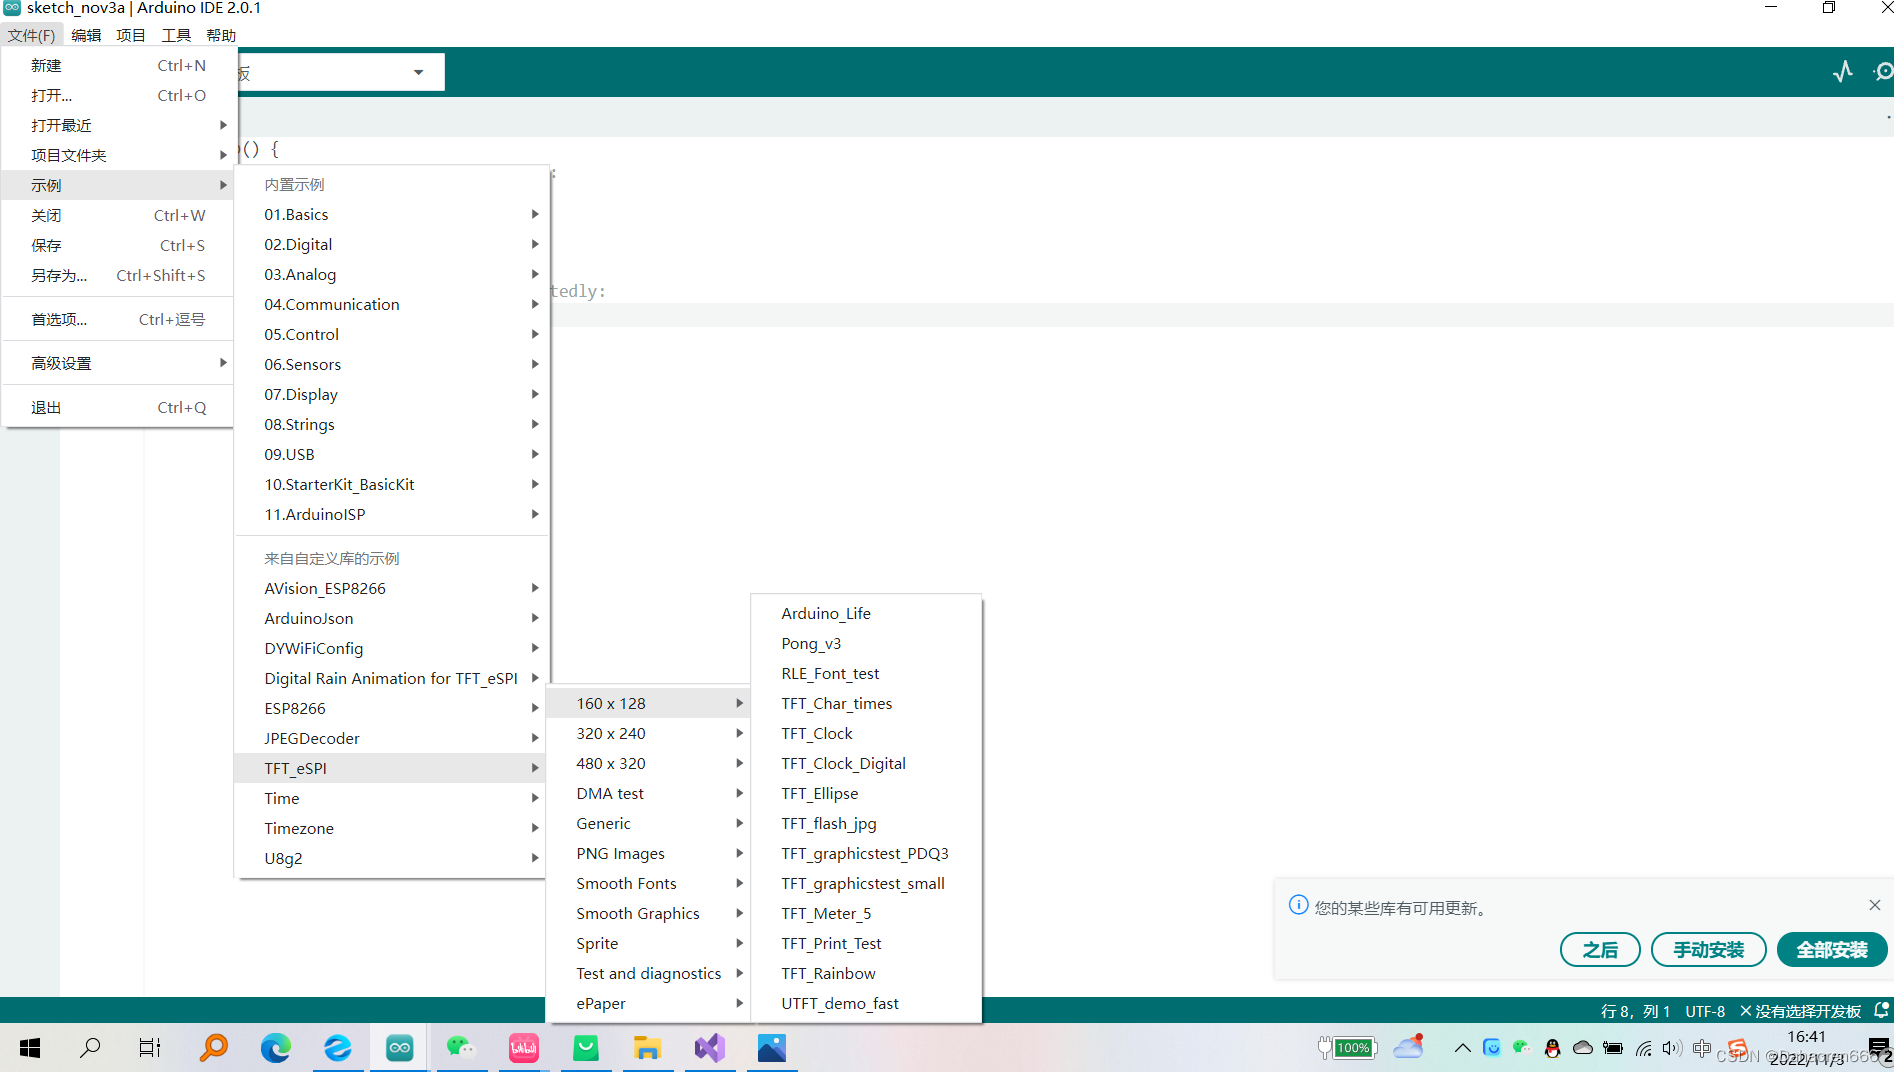Open Microsoft Edge from taskbar
This screenshot has height=1072, width=1894.
275,1048
